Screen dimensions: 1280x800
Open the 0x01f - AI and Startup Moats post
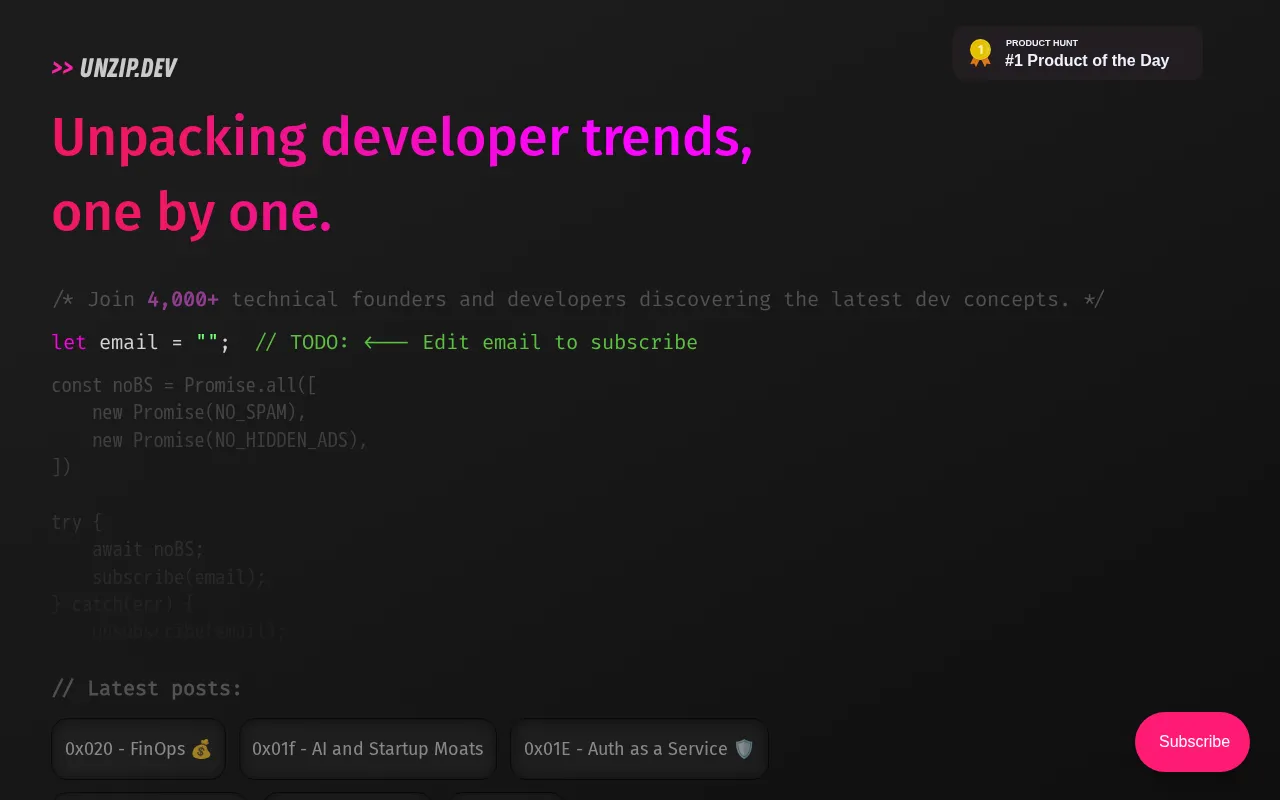(368, 749)
